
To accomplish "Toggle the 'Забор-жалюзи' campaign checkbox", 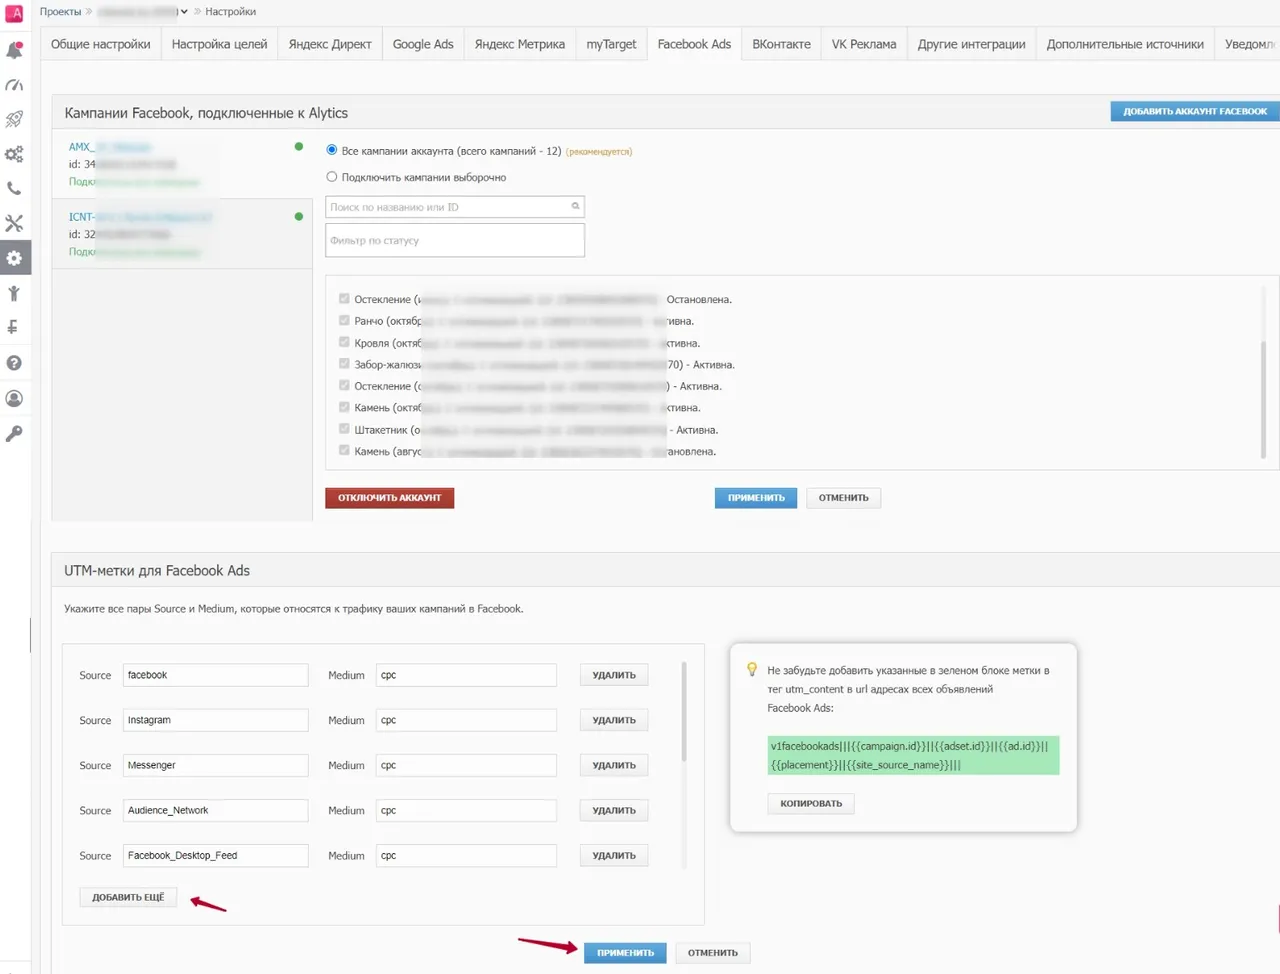I will (344, 364).
